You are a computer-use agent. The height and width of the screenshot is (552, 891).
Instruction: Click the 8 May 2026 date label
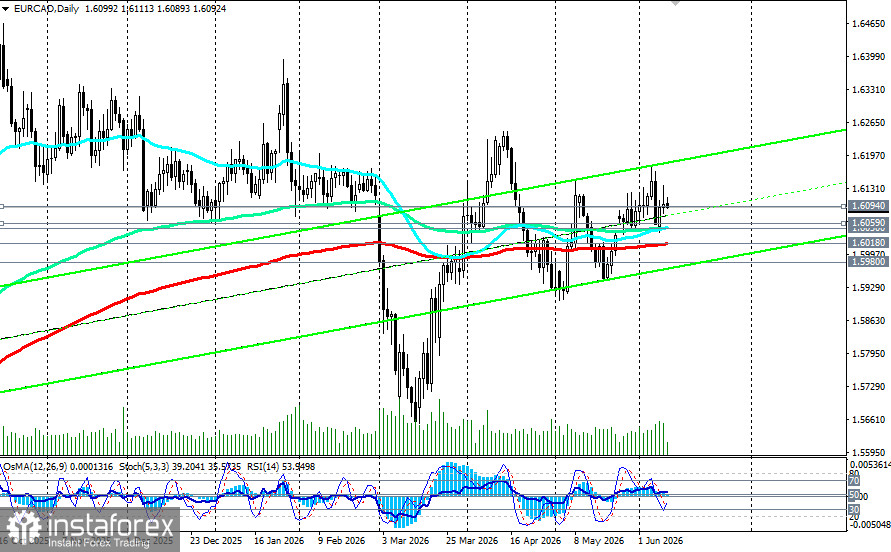[x=598, y=540]
